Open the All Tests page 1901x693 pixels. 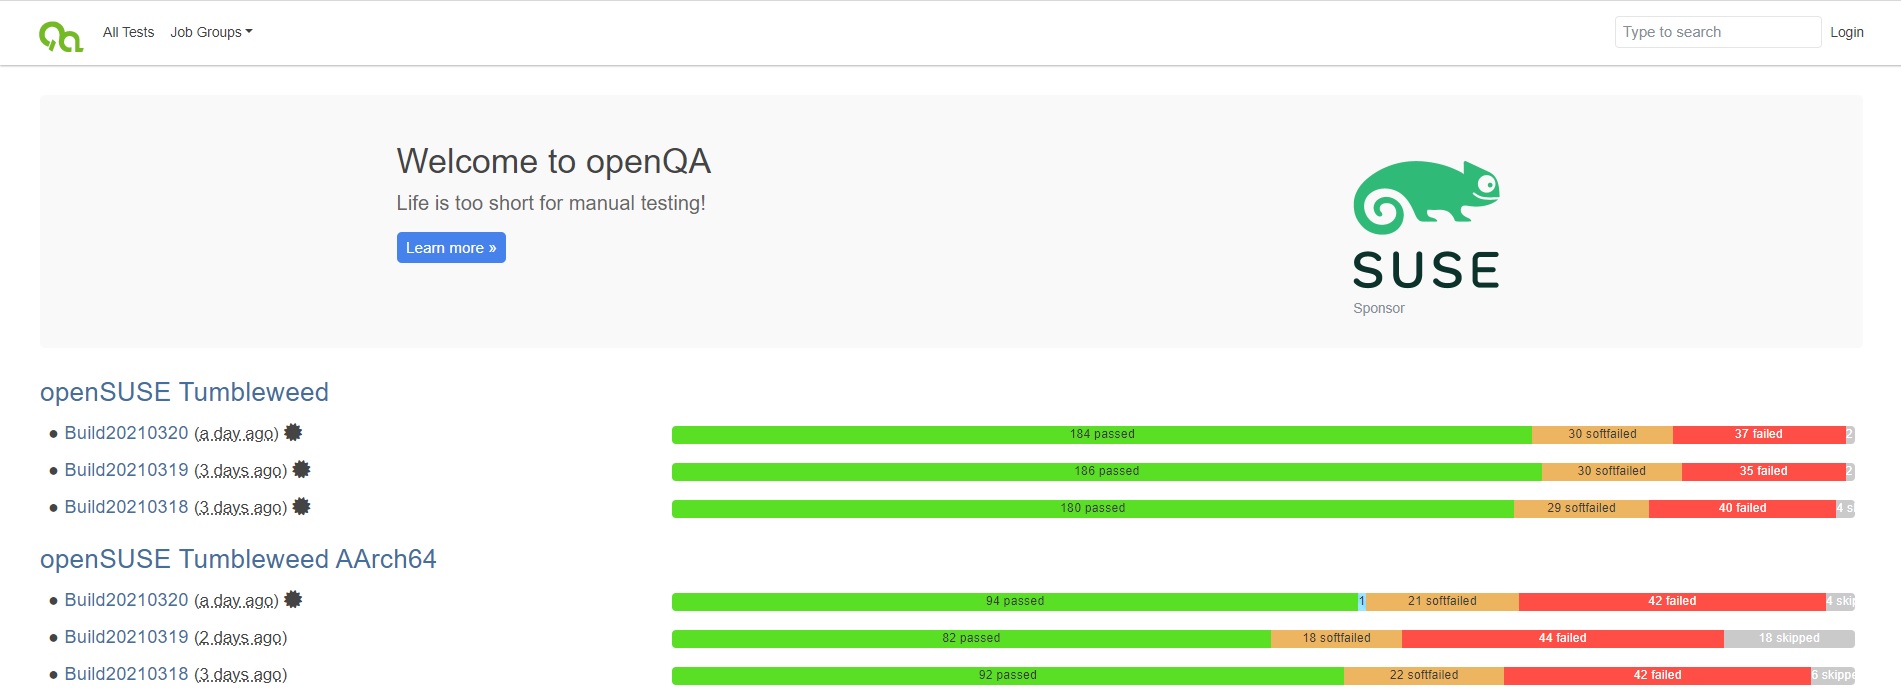tap(128, 32)
